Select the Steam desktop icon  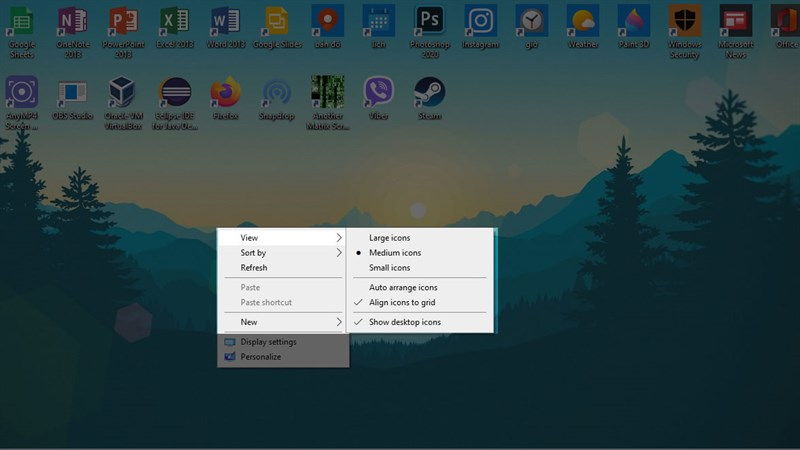430,98
